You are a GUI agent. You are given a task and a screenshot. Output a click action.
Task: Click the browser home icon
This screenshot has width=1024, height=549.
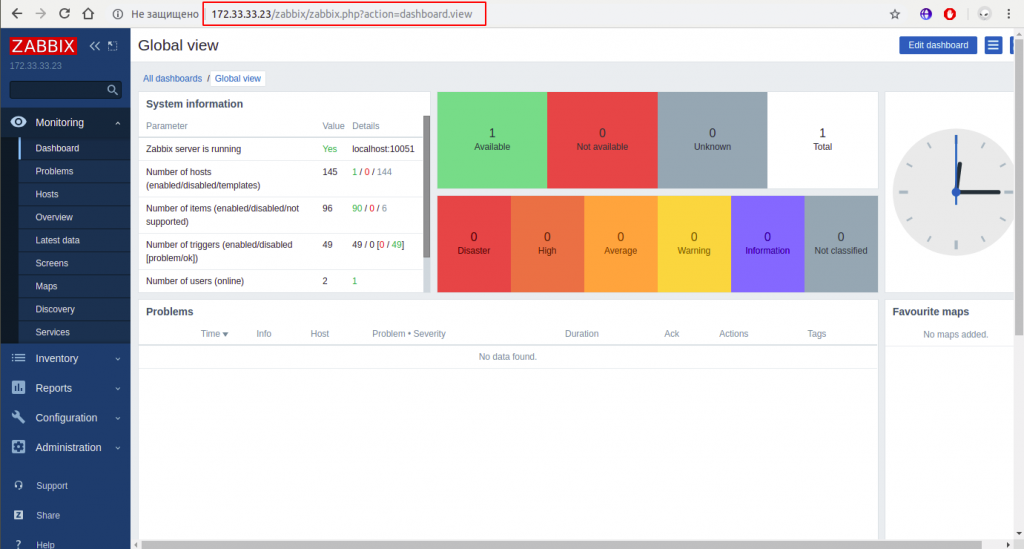pos(88,14)
